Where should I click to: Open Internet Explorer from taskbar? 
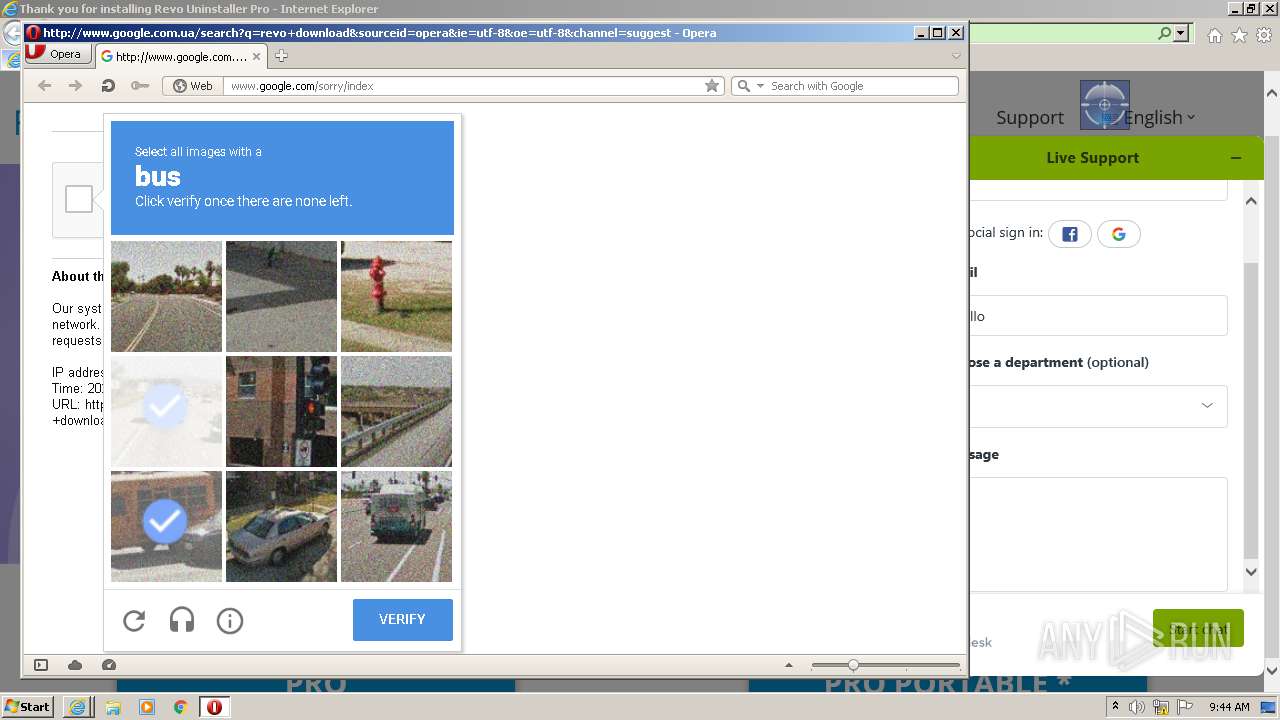[x=78, y=707]
